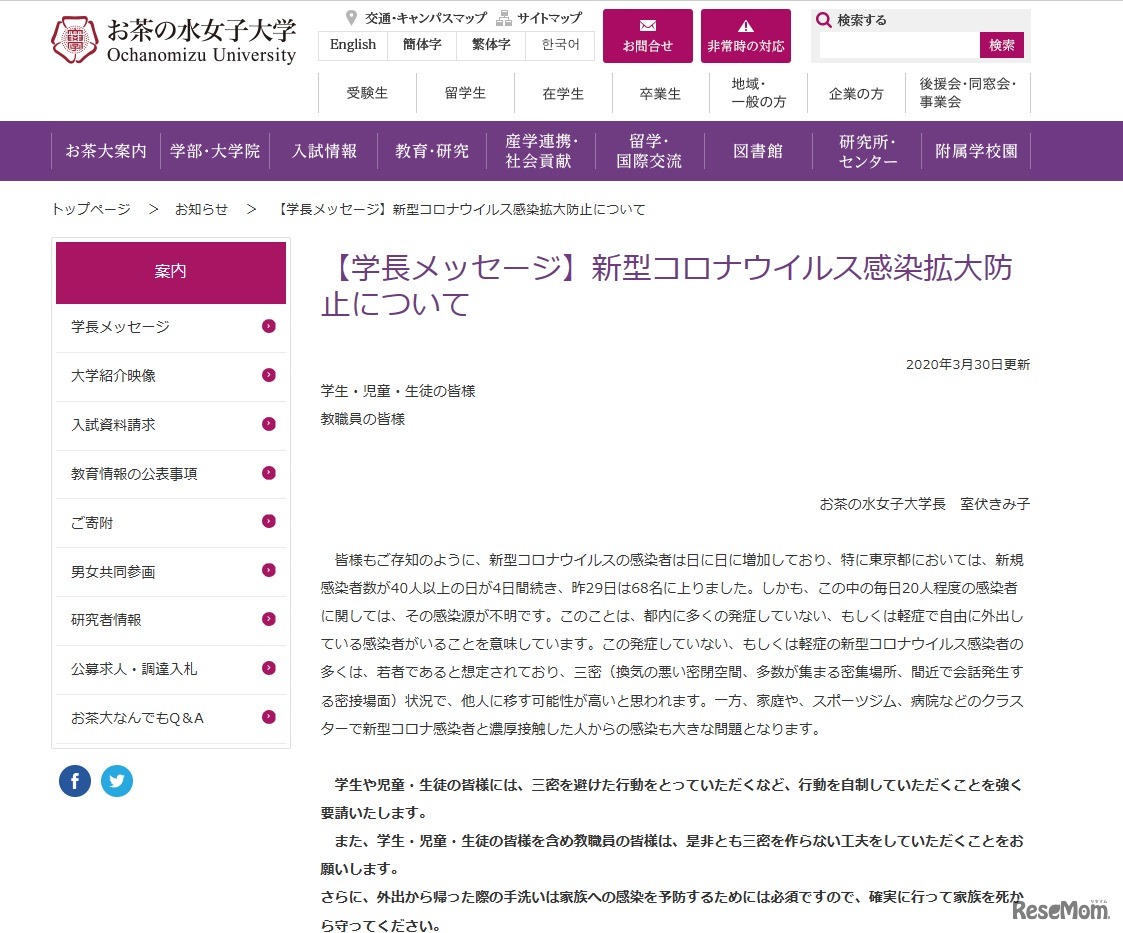This screenshot has width=1123, height=933.
Task: Expand 研究者情報 with its arrow icon
Action: pos(267,620)
